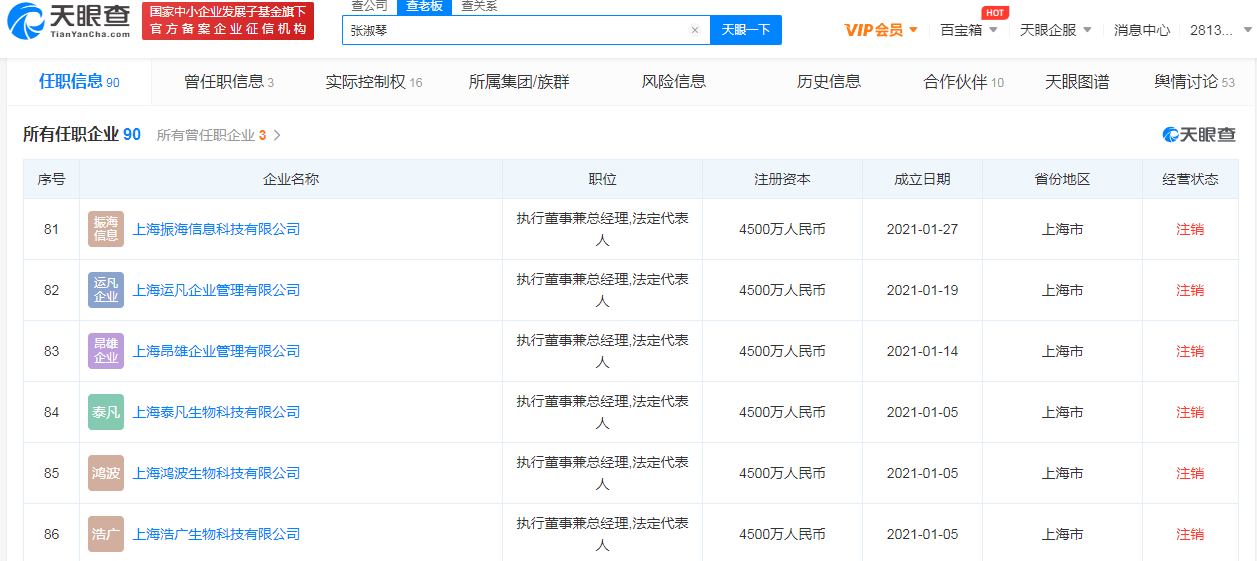The image size is (1257, 561).
Task: Click the 振海信息 company logo icon
Action: point(106,229)
